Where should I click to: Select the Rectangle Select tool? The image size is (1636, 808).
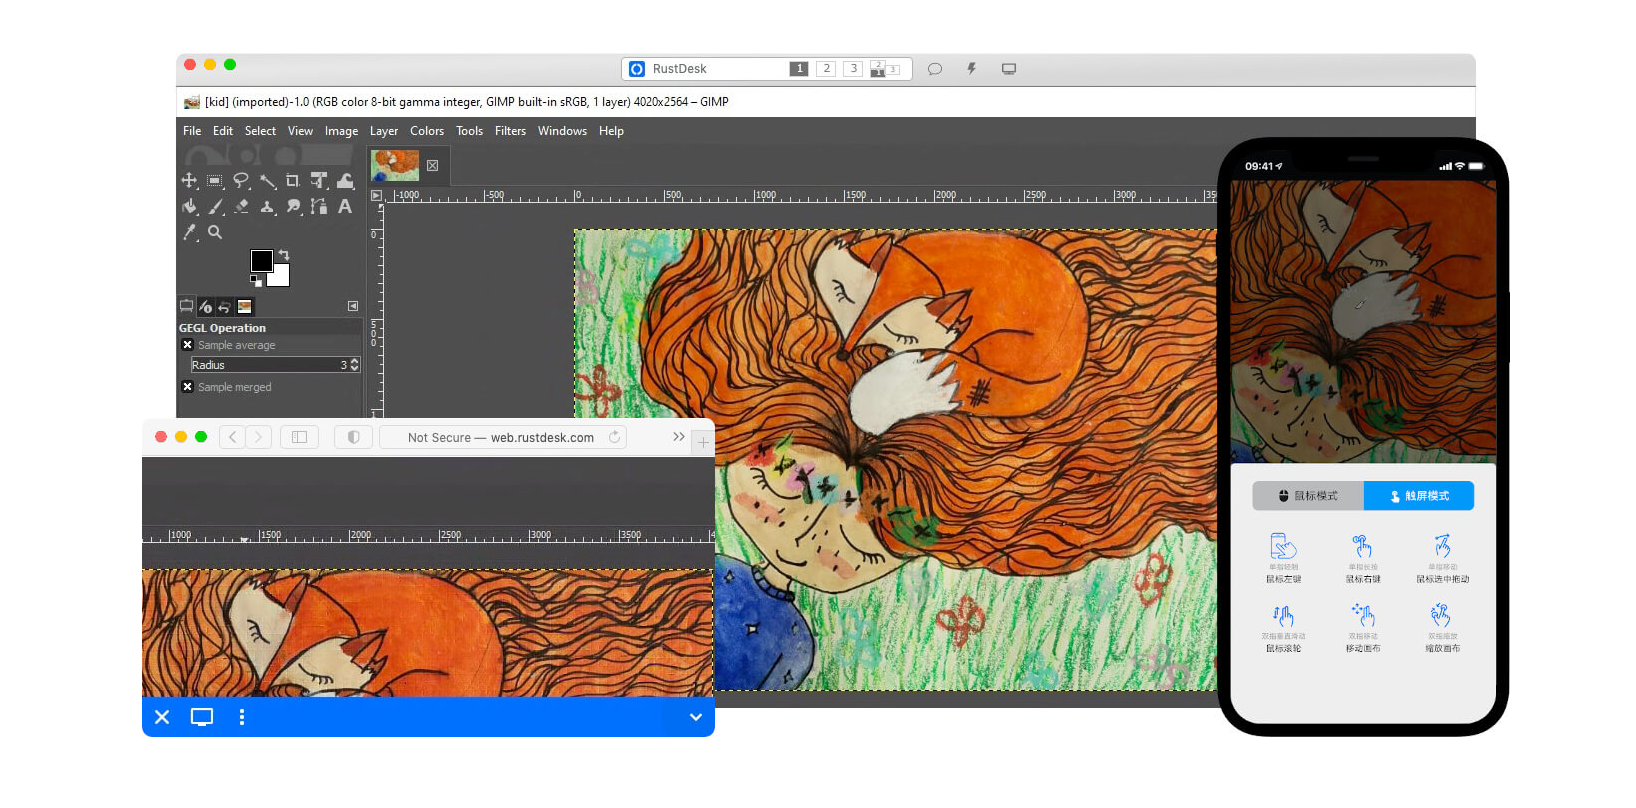coord(215,181)
